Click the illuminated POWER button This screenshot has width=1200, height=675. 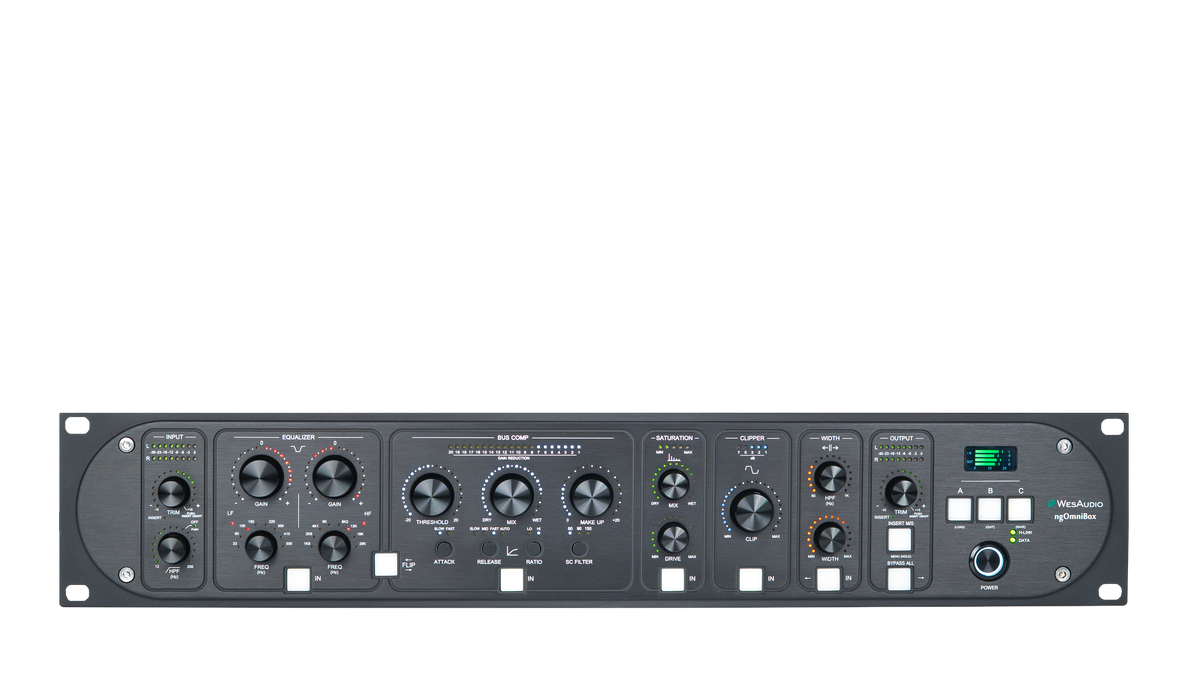click(x=989, y=561)
